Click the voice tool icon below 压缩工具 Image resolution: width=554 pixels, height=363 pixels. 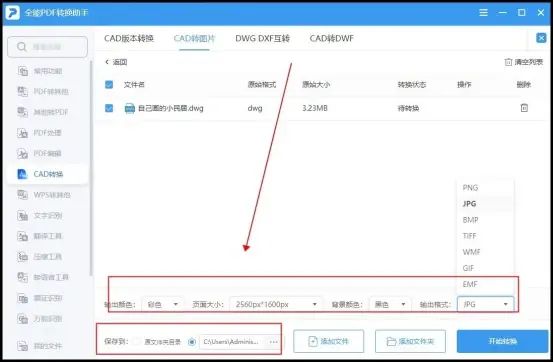[x=23, y=277]
